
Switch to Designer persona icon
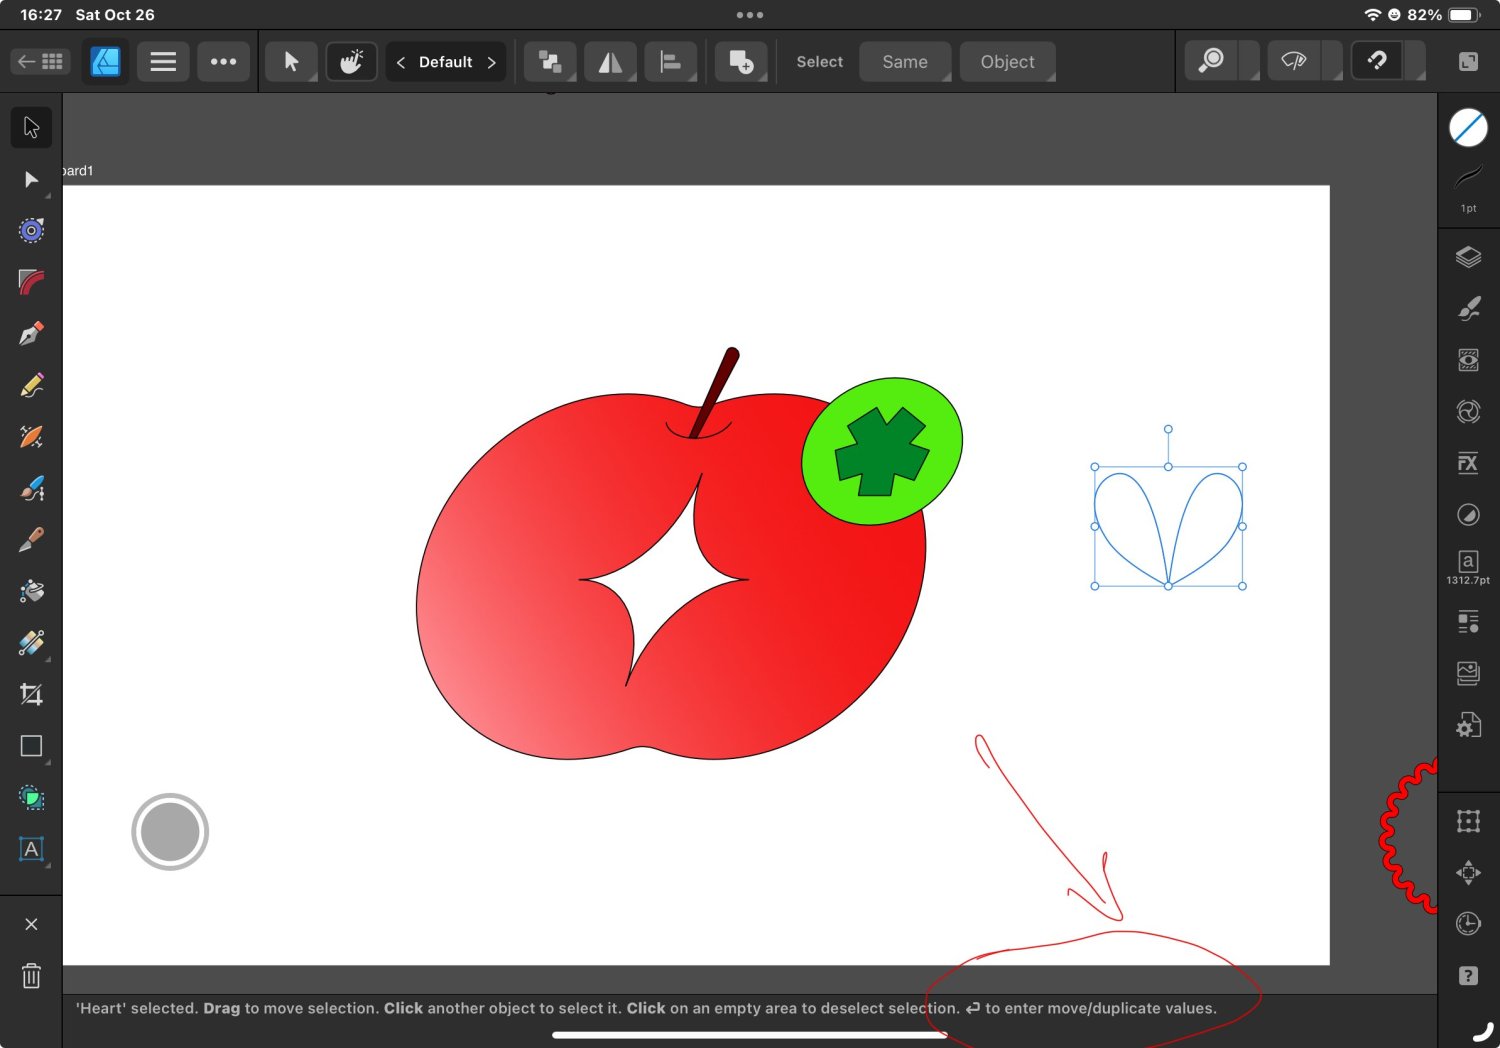pos(105,62)
